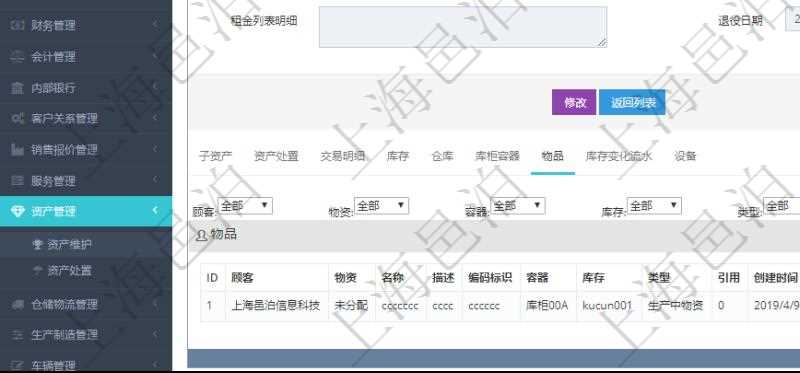Click the purple 修改 button
The width and height of the screenshot is (800, 373).
pyautogui.click(x=574, y=103)
